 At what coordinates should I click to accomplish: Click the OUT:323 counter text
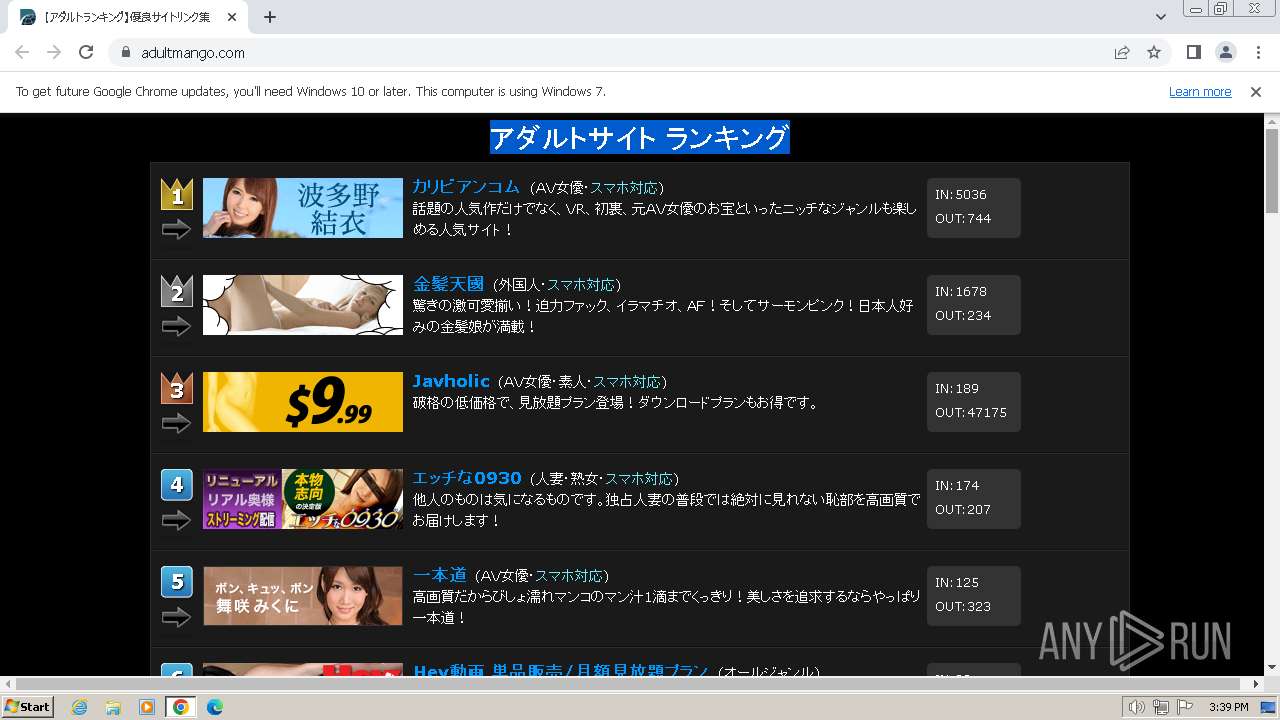point(963,607)
